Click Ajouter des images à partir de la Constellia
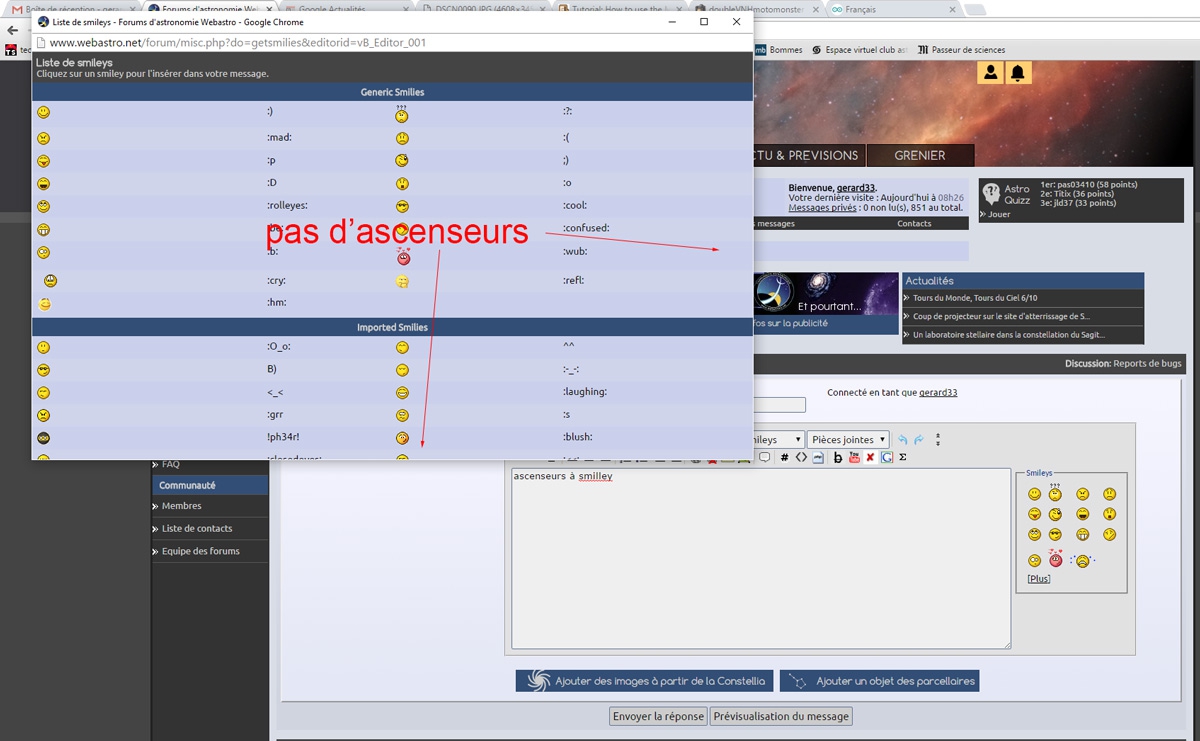Viewport: 1200px width, 741px height. 644,681
